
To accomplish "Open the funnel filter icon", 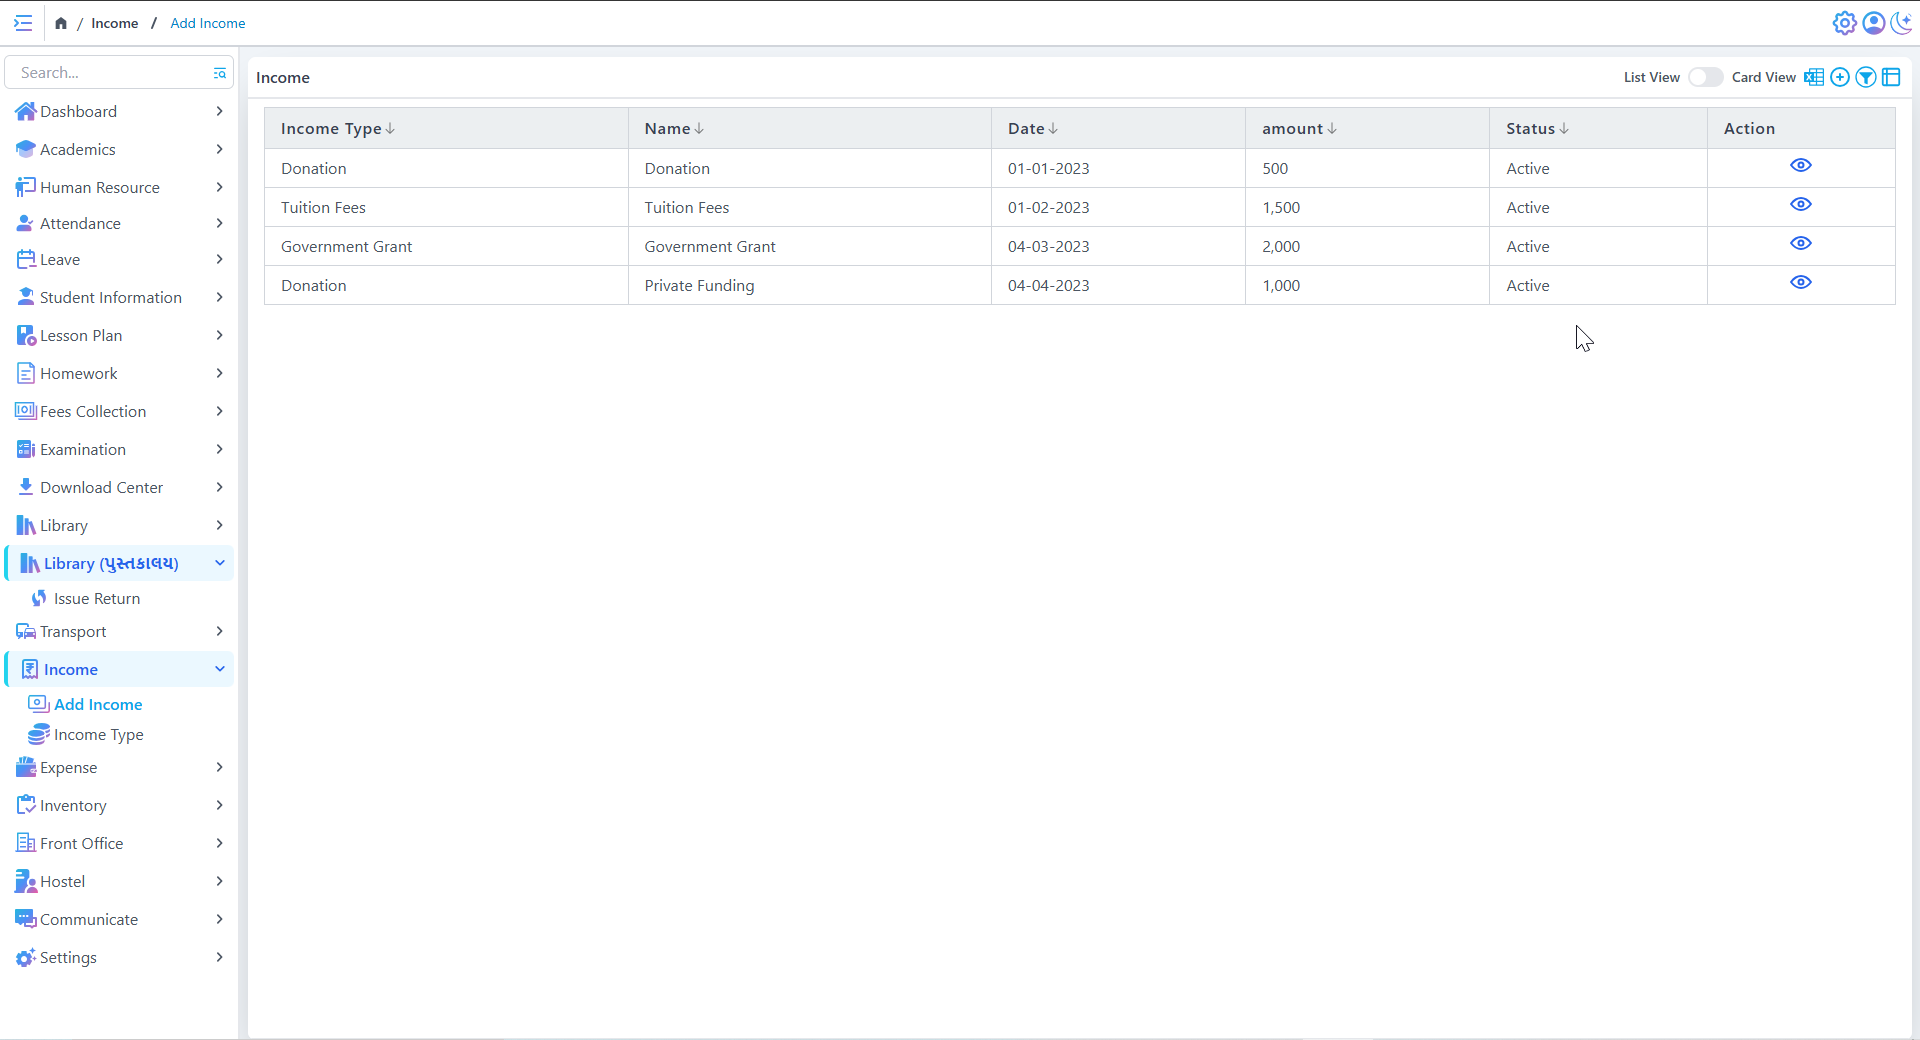I will 1865,78.
